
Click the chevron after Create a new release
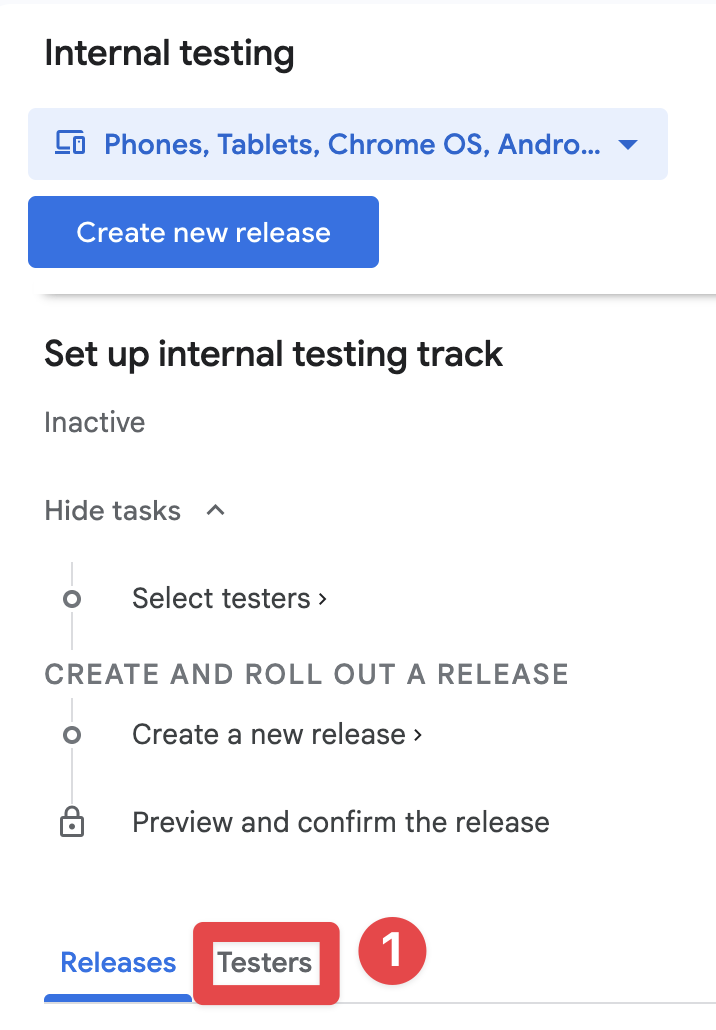pyautogui.click(x=417, y=734)
